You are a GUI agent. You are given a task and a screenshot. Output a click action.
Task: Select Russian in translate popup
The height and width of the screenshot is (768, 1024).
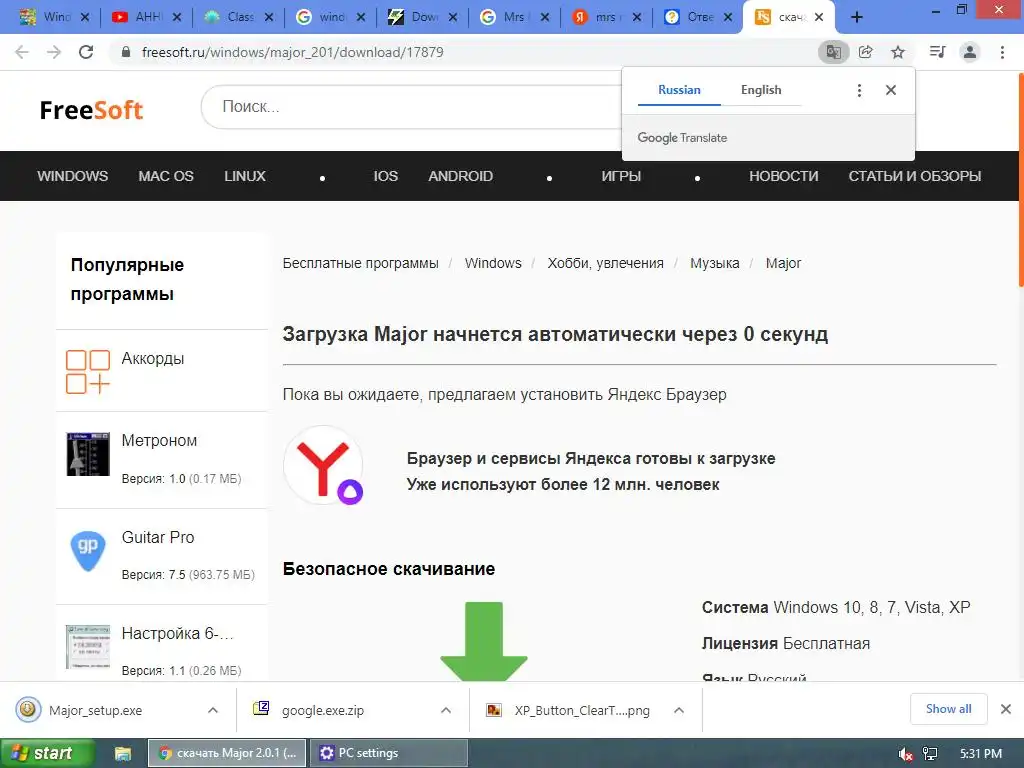coord(679,90)
